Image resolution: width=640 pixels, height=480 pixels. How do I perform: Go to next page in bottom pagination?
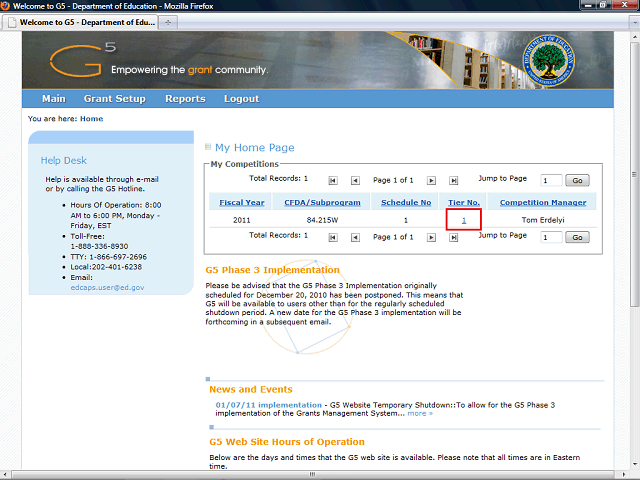(431, 238)
